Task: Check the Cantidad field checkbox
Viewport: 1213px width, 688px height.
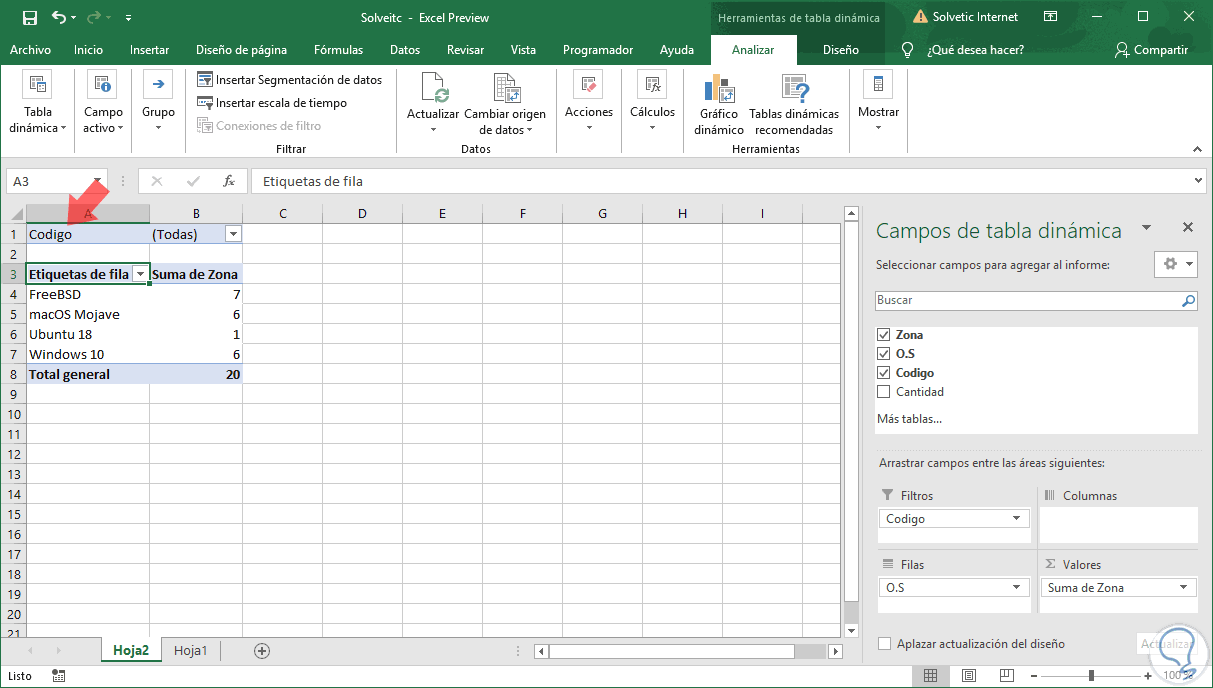Action: (x=883, y=392)
